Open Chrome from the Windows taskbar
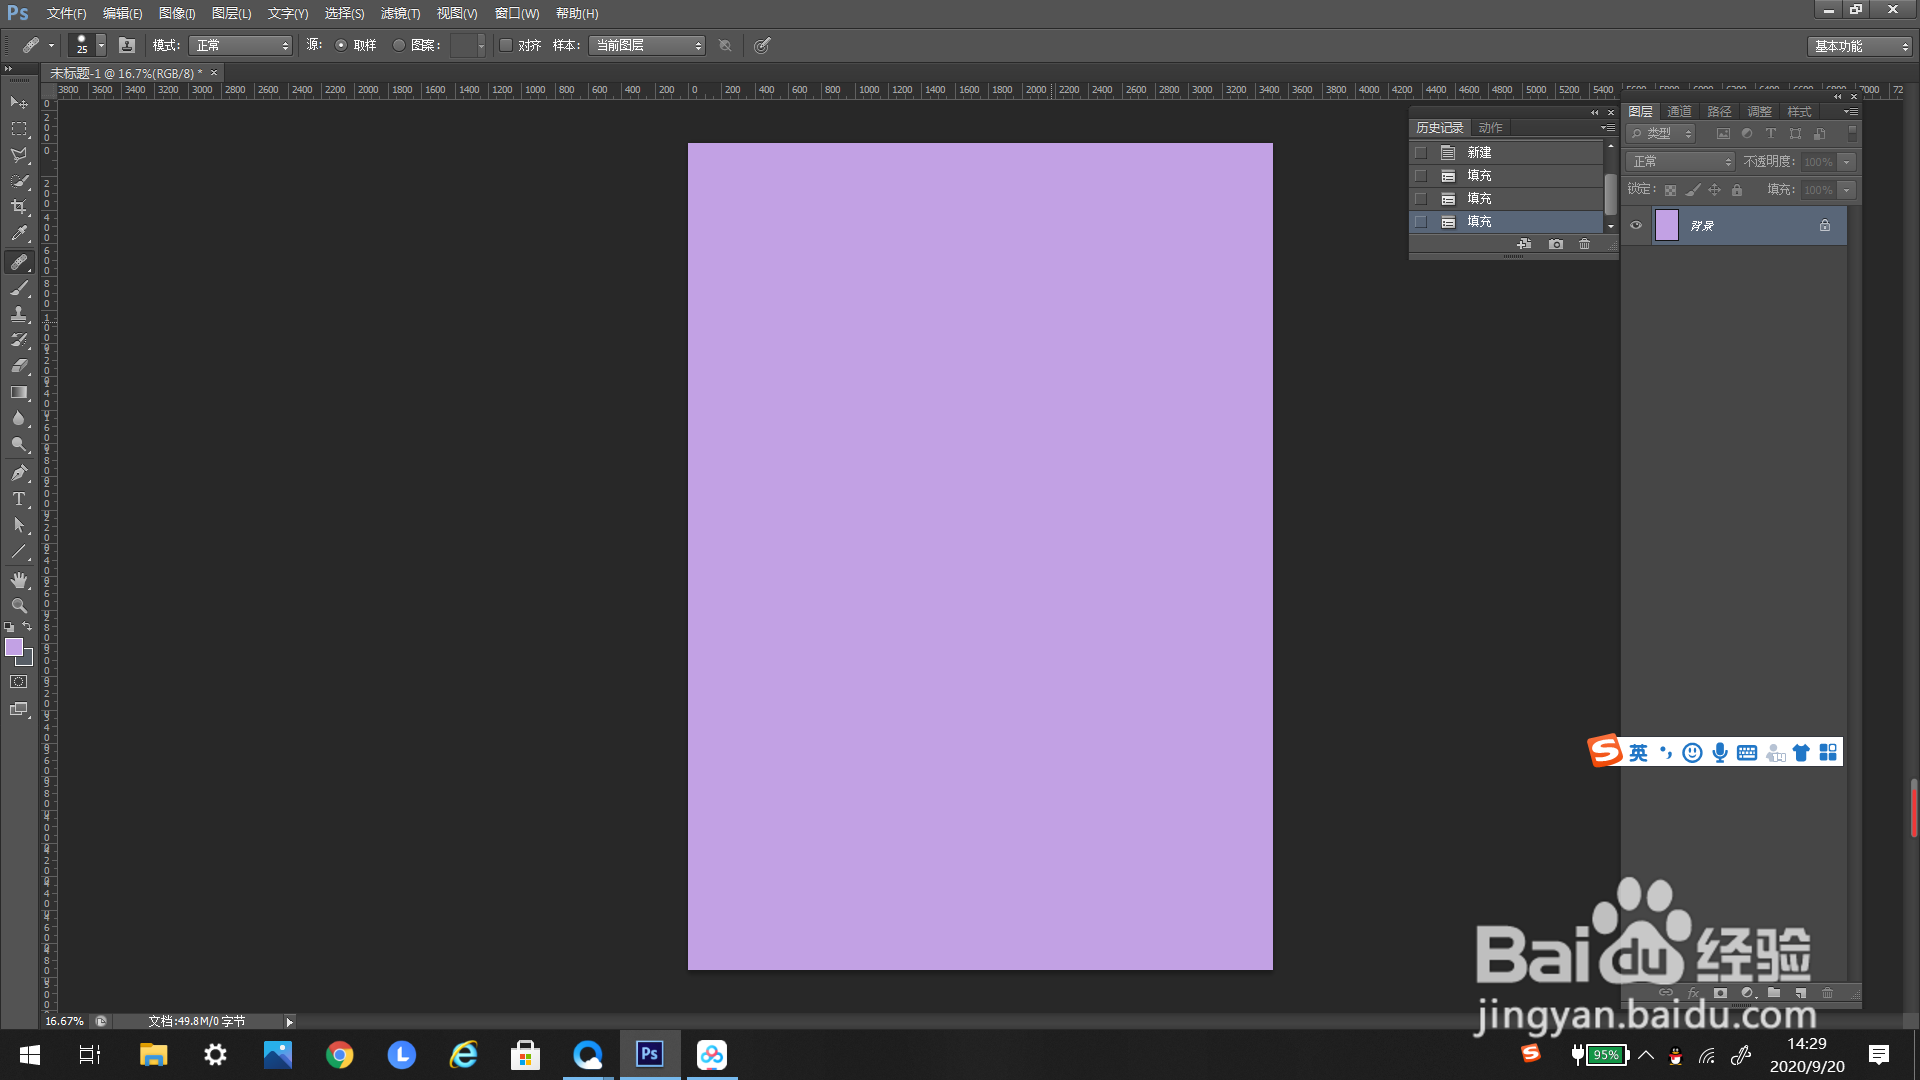This screenshot has width=1920, height=1080. (x=340, y=1055)
